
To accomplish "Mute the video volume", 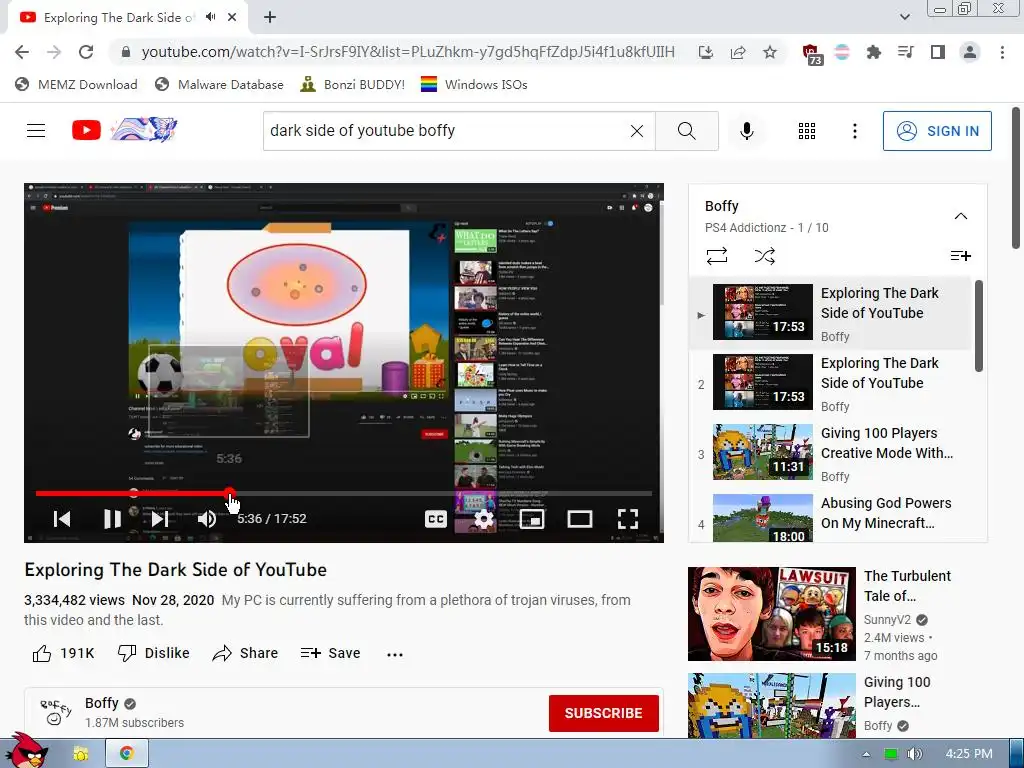I will (207, 519).
